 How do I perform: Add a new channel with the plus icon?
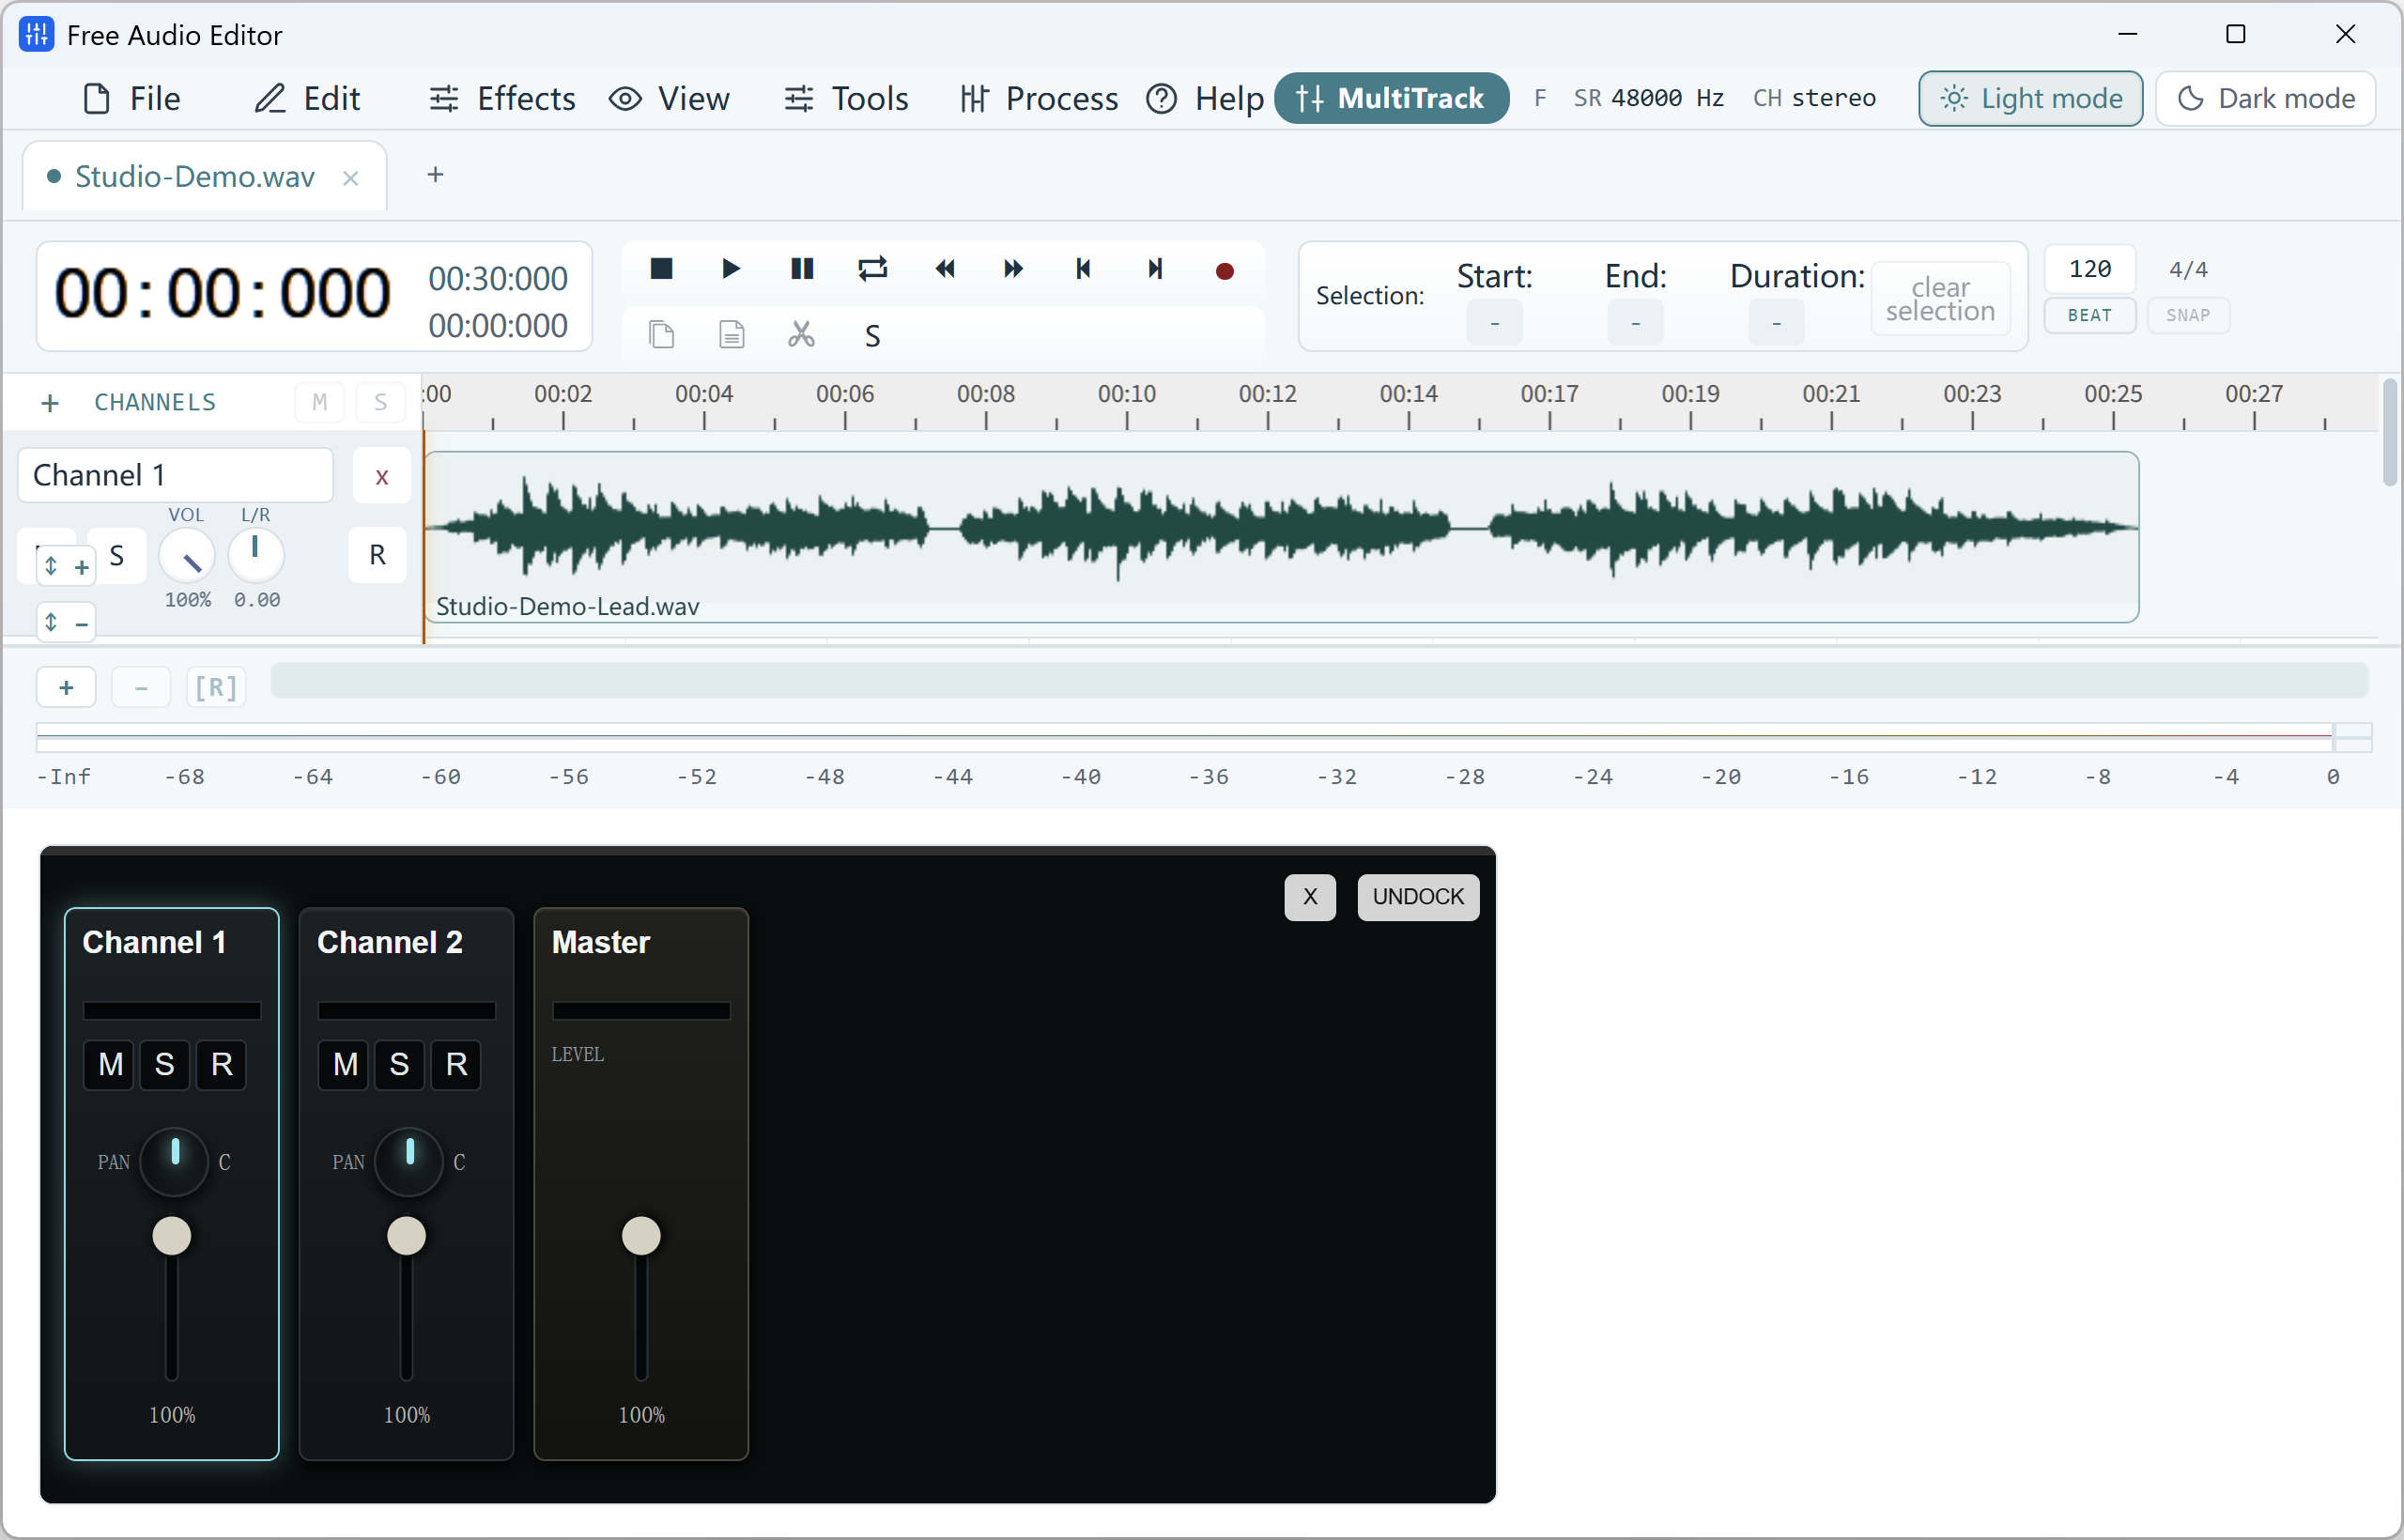click(x=50, y=403)
